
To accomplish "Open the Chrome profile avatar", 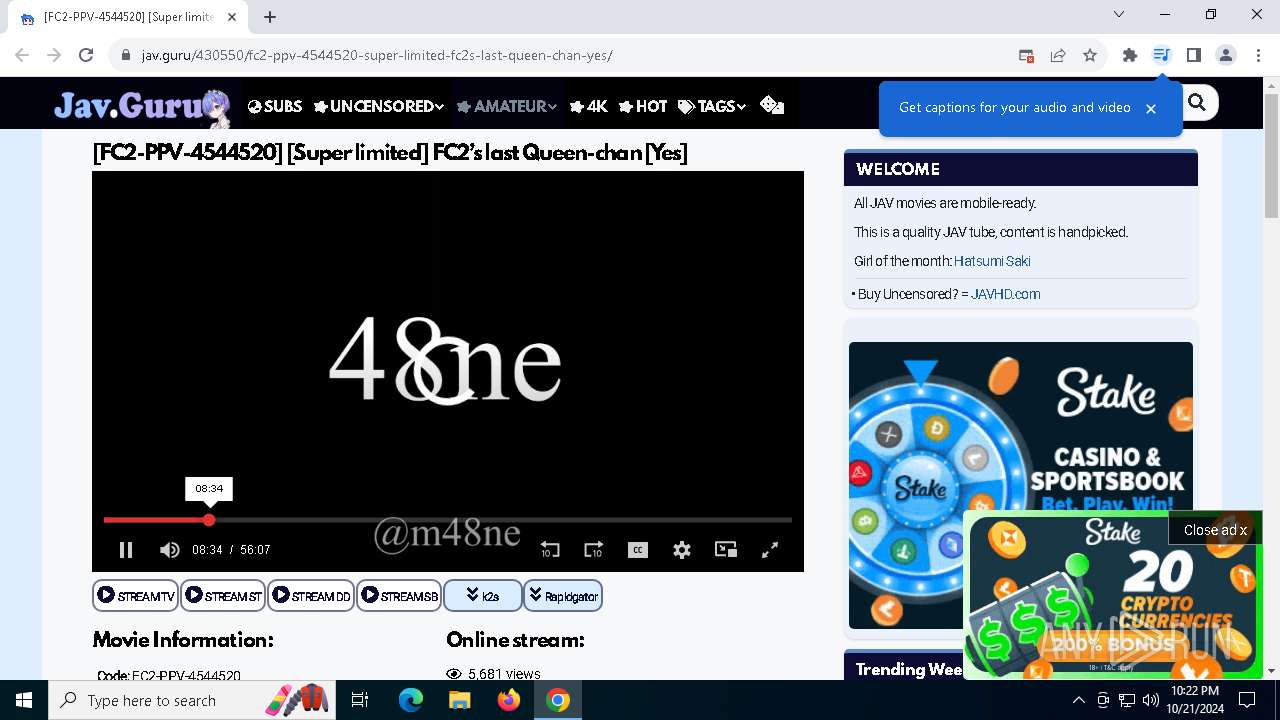I will tap(1226, 55).
